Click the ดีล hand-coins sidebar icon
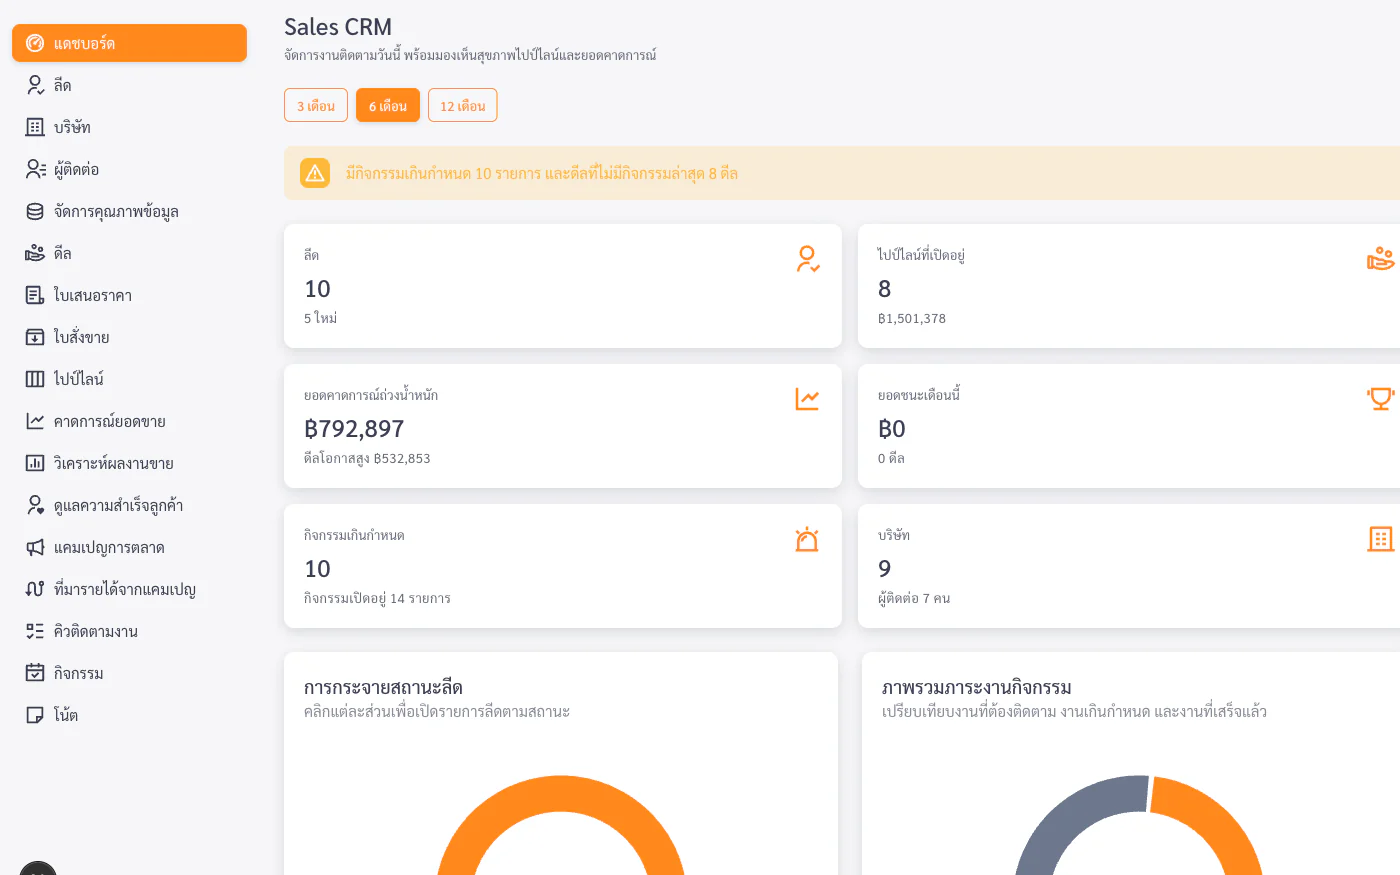This screenshot has height=875, width=1400. click(35, 253)
